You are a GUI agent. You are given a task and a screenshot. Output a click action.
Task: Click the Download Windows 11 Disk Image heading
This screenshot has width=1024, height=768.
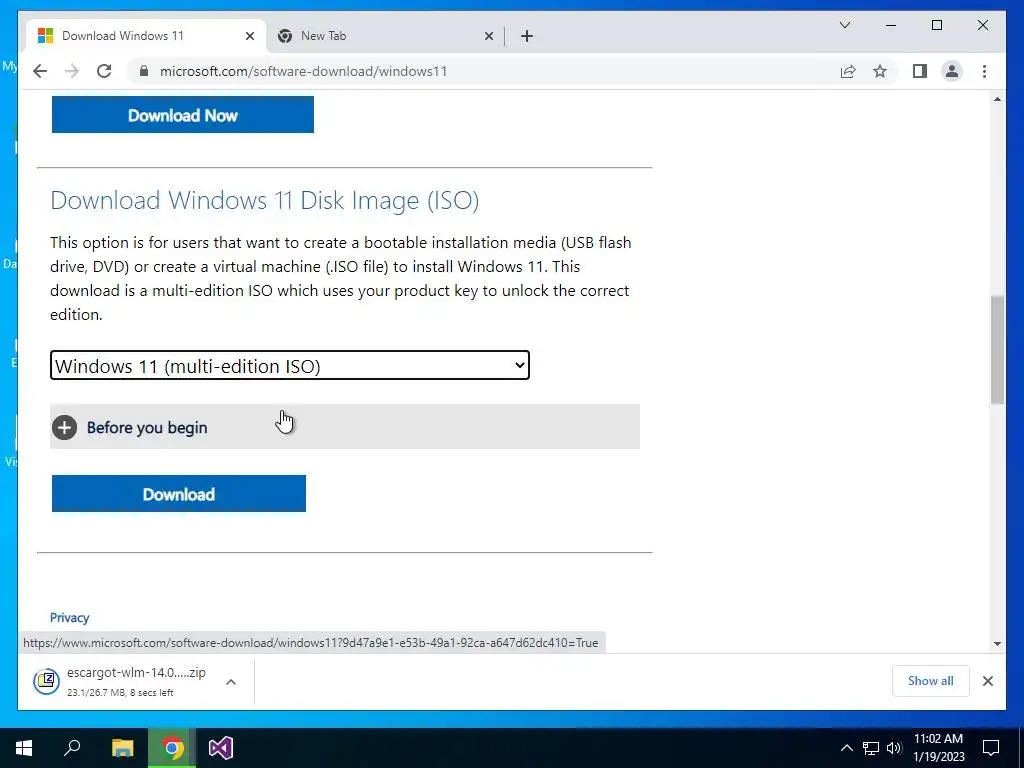click(x=264, y=200)
